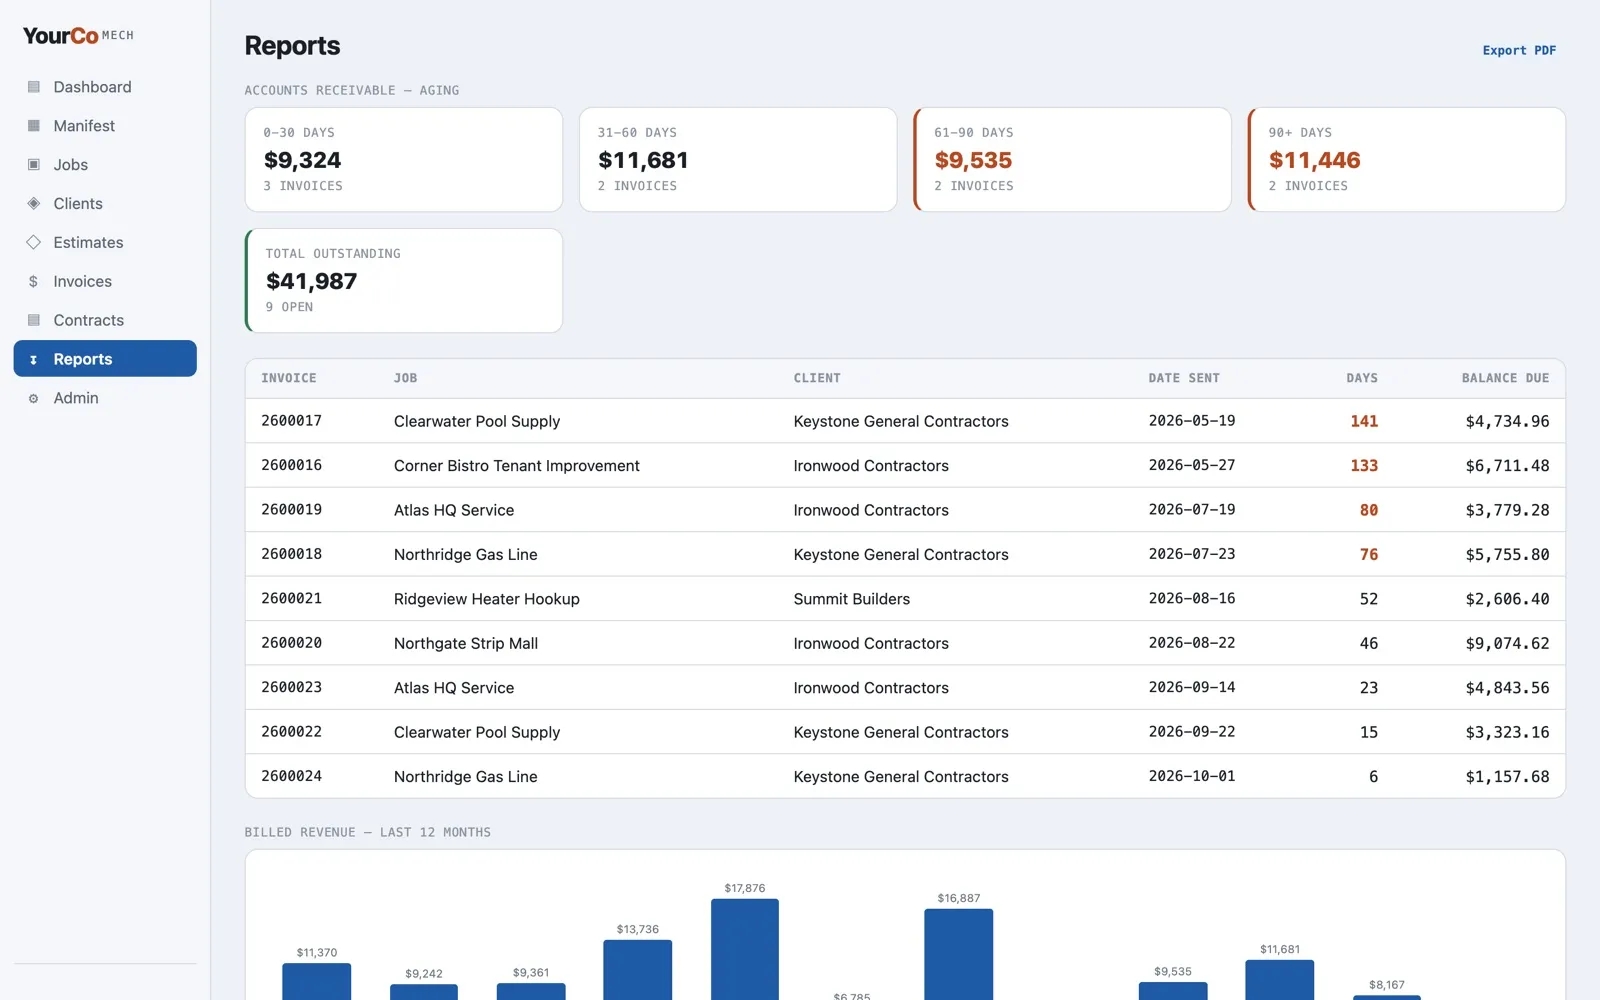1600x1000 pixels.
Task: Select the Corner Bistro Tenant Improvement job
Action: click(x=517, y=465)
